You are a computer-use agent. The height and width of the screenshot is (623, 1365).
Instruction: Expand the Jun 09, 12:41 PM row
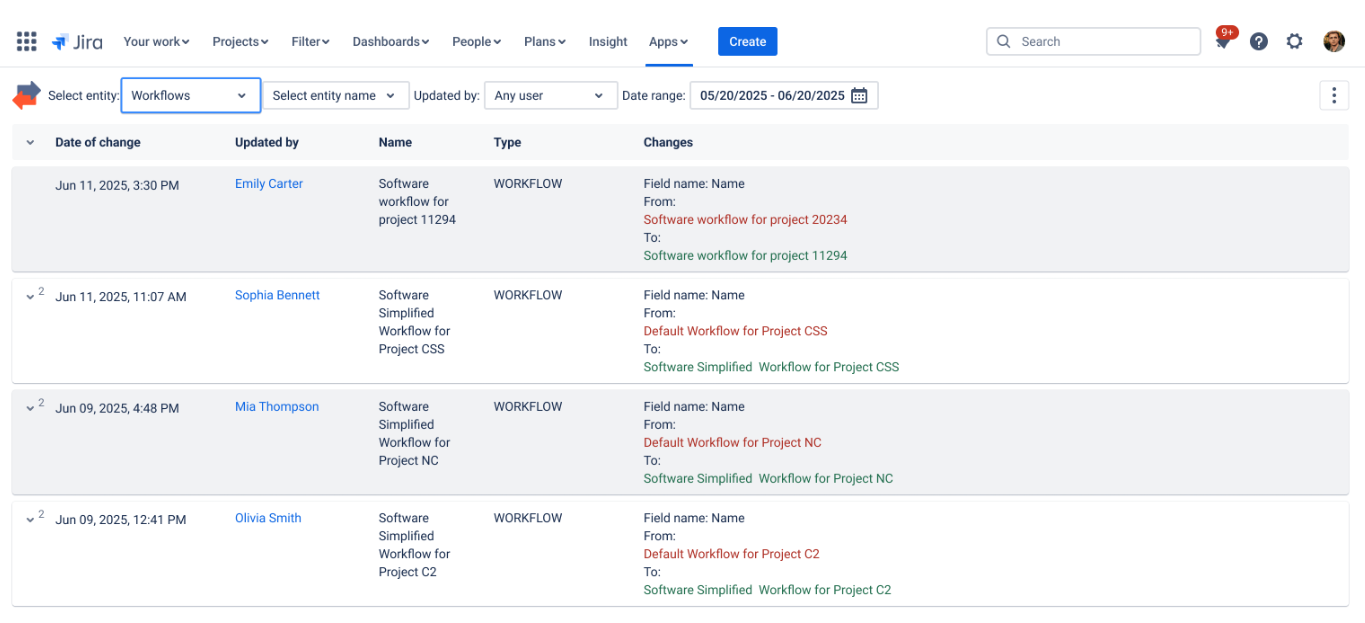31,519
